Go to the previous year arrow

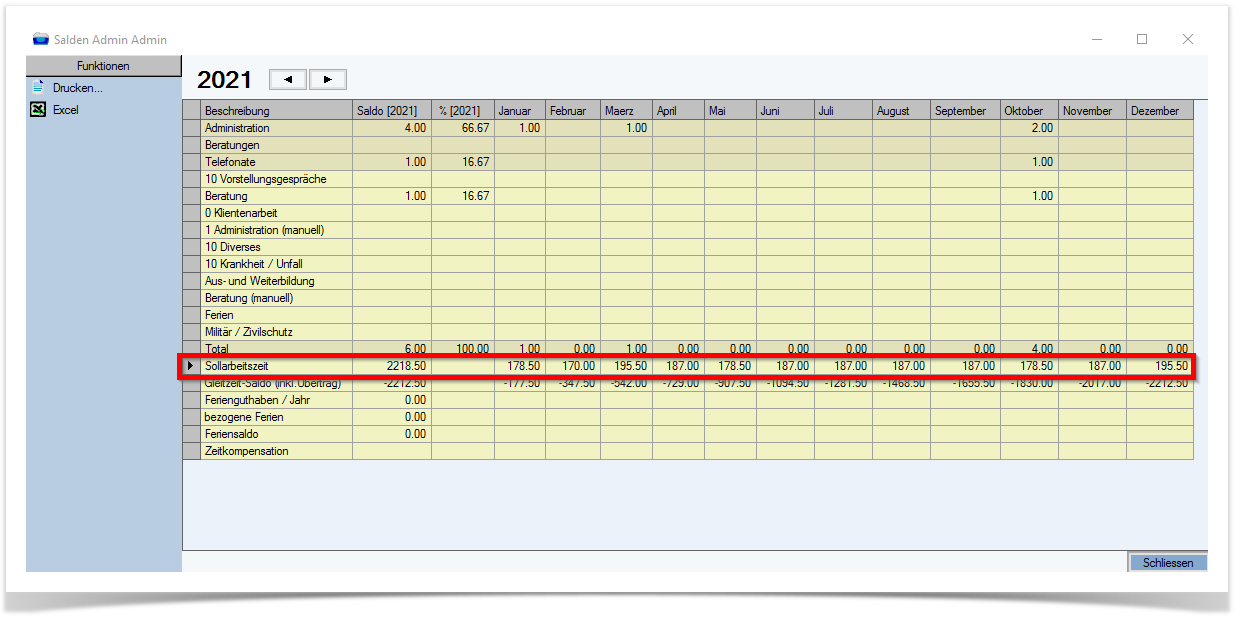[289, 79]
